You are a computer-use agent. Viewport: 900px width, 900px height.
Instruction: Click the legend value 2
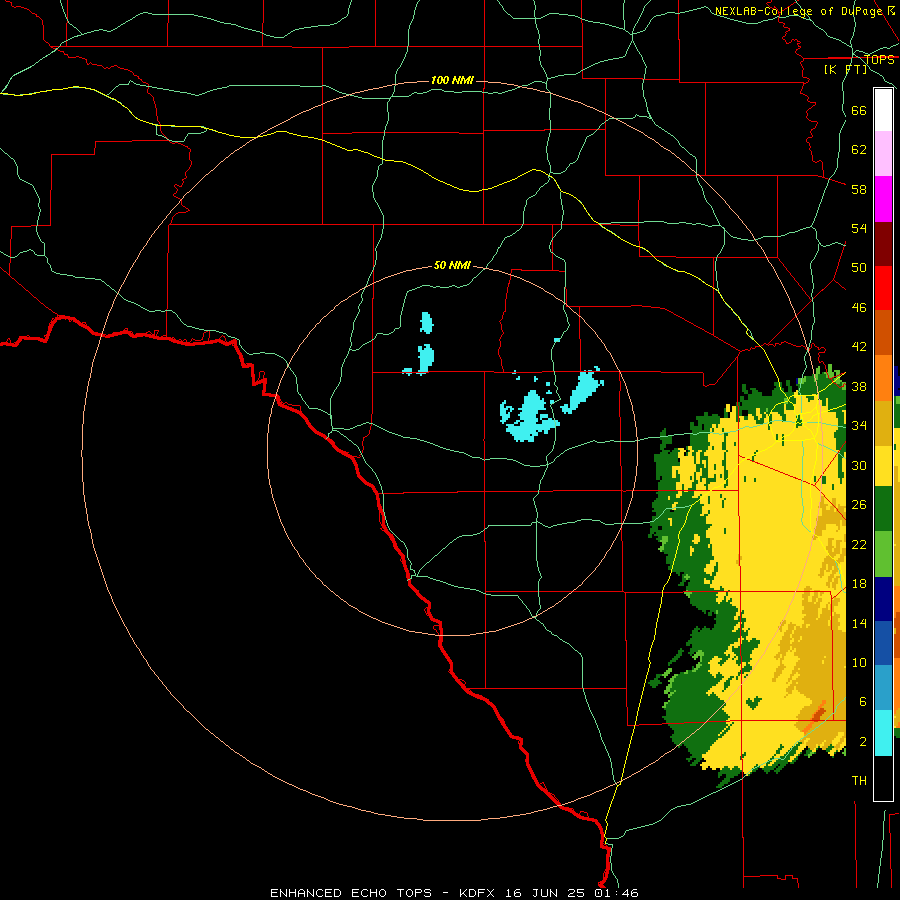tap(863, 742)
